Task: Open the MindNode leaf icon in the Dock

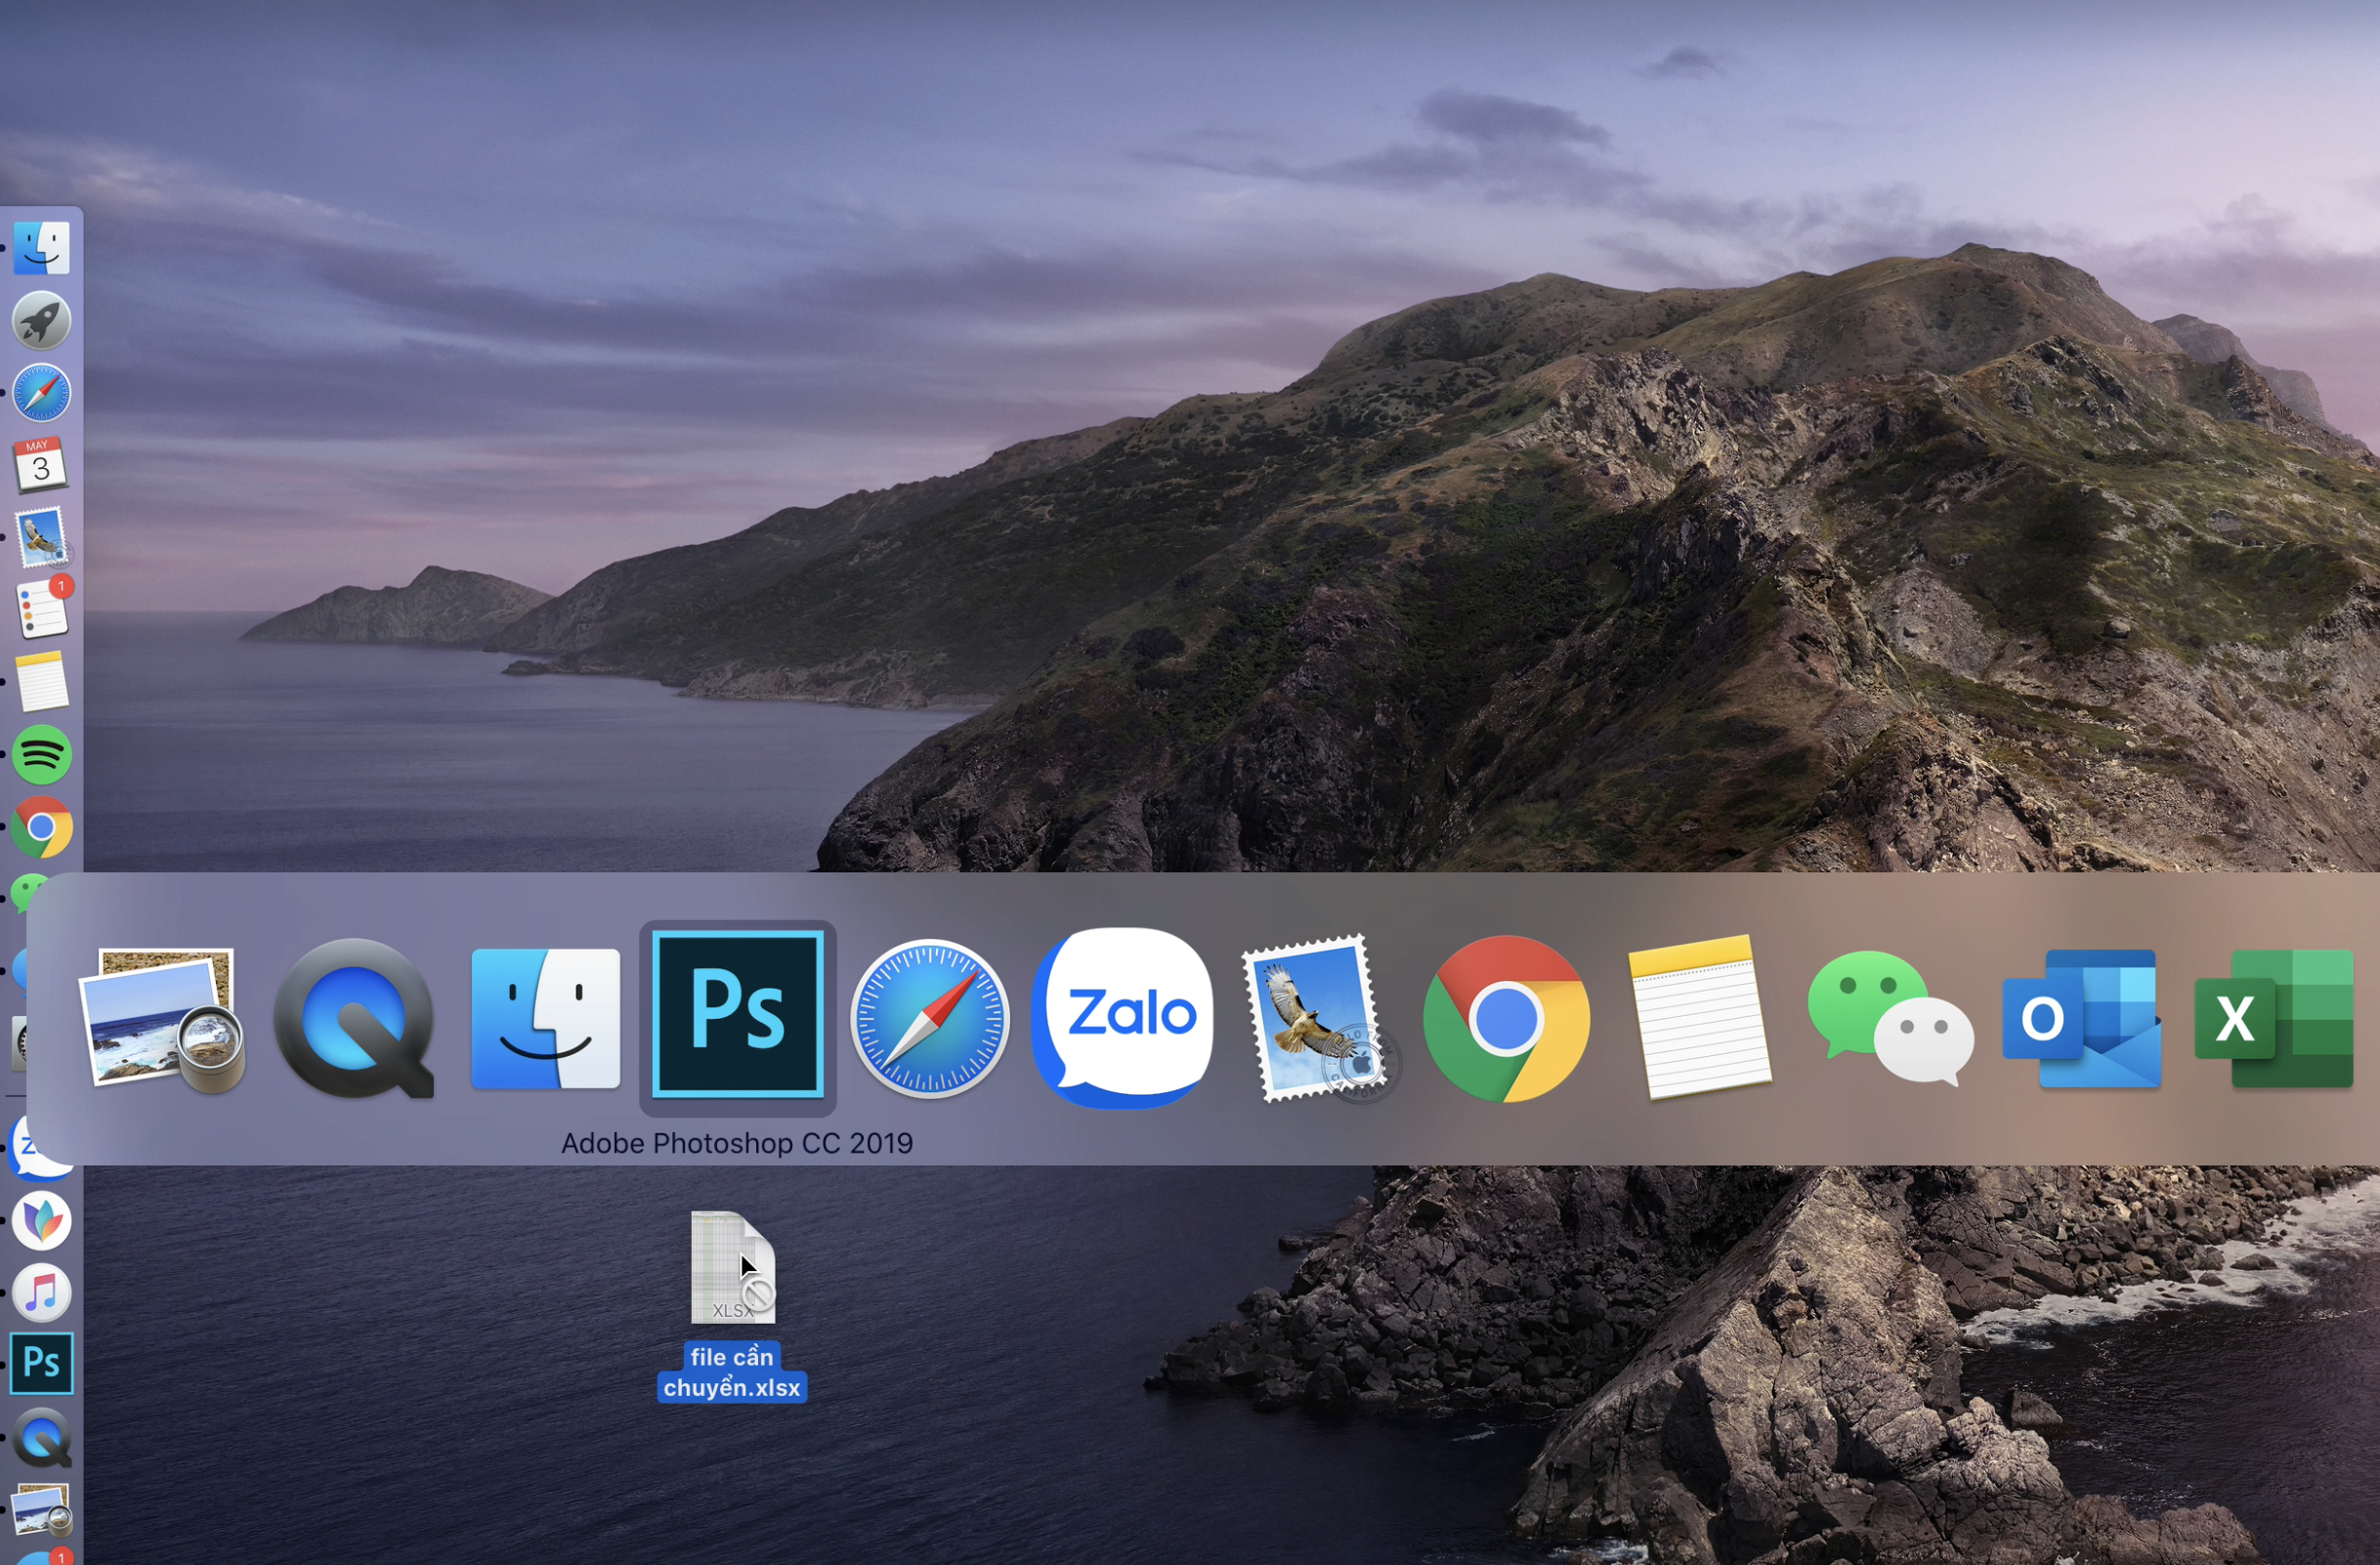Action: tap(41, 1220)
